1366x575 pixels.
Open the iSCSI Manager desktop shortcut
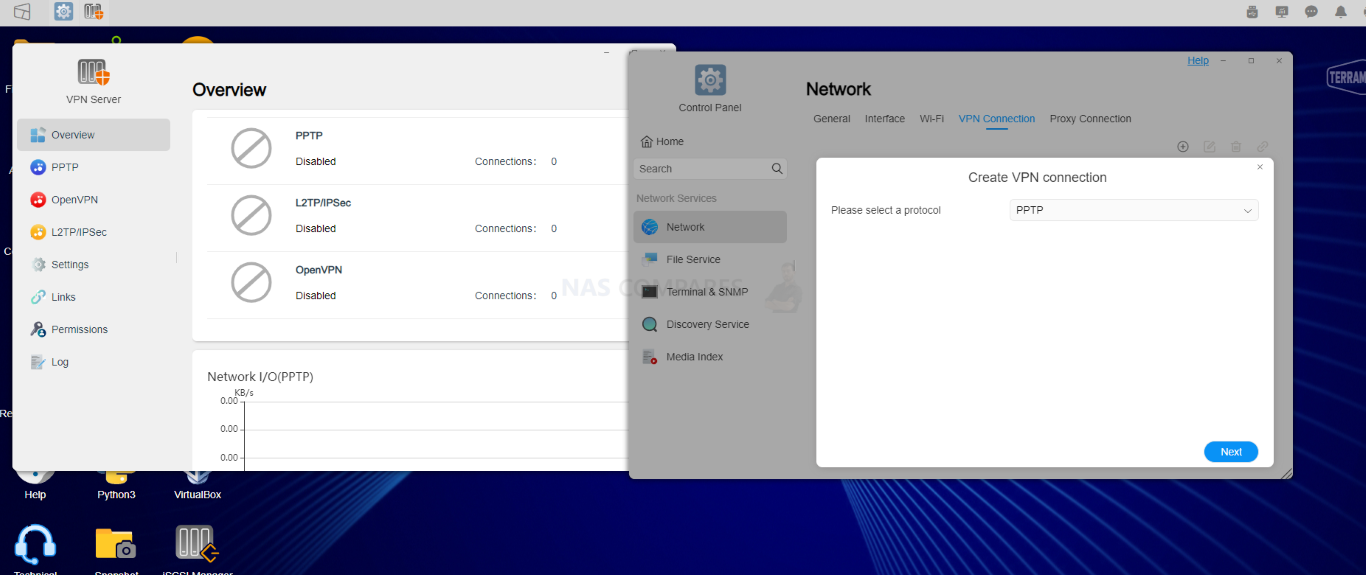point(197,549)
